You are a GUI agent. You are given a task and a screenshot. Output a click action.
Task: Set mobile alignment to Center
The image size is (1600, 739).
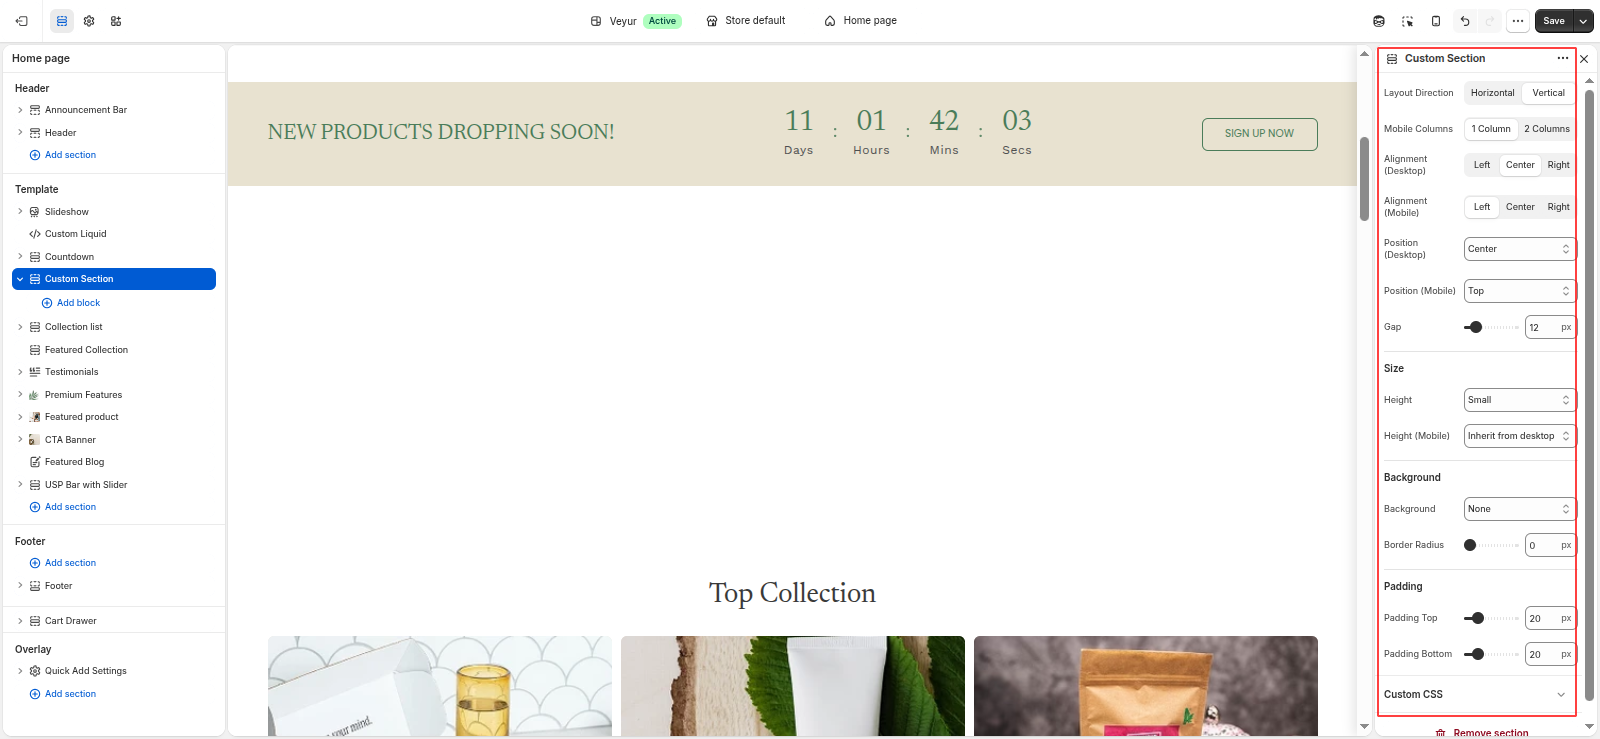pyautogui.click(x=1520, y=207)
